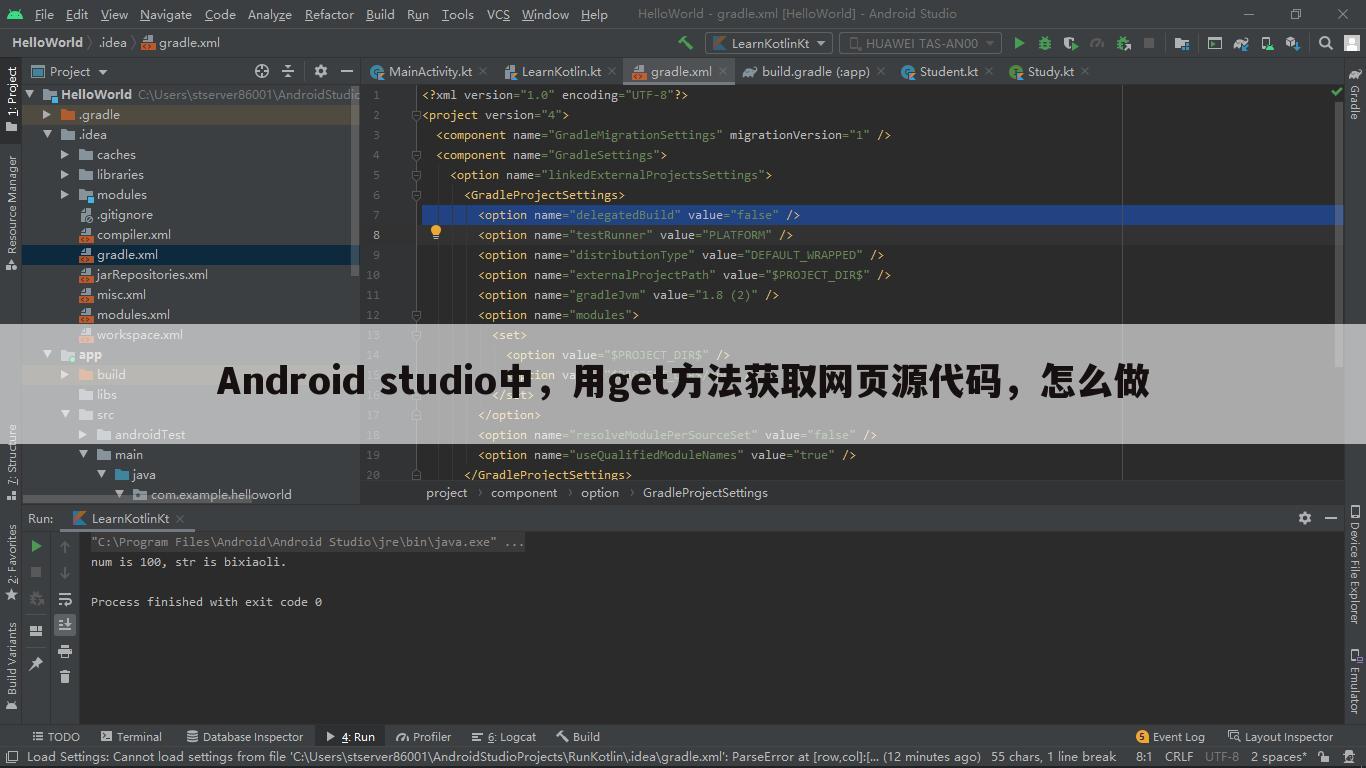This screenshot has height=768, width=1366.
Task: Rerun LearnKotlinKt using green play icon
Action: point(36,546)
